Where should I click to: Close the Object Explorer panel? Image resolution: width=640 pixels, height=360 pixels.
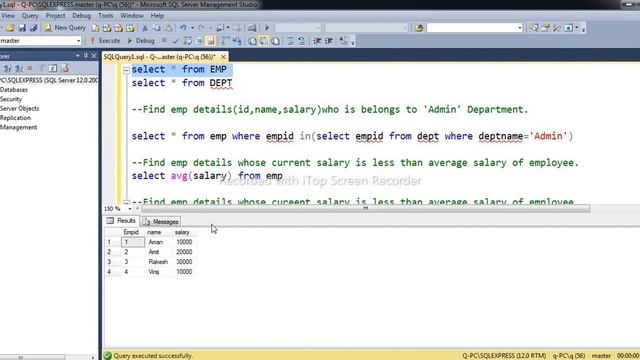click(94, 56)
